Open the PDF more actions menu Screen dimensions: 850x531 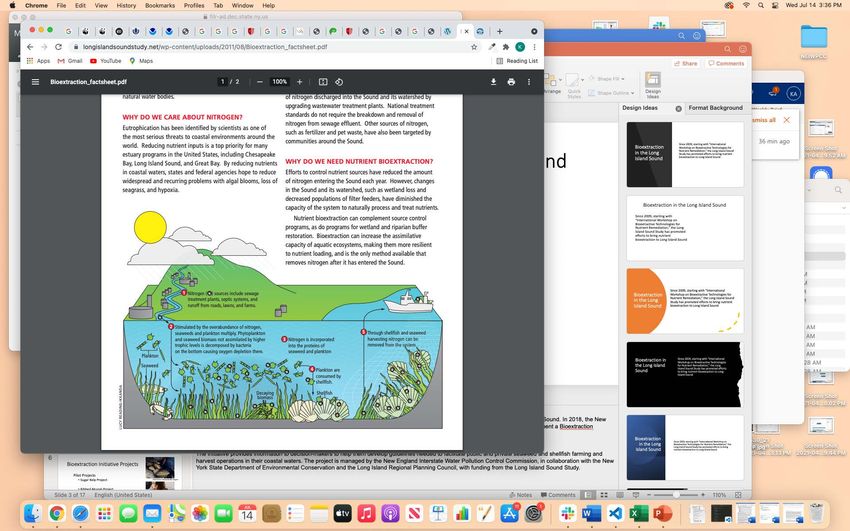click(530, 82)
